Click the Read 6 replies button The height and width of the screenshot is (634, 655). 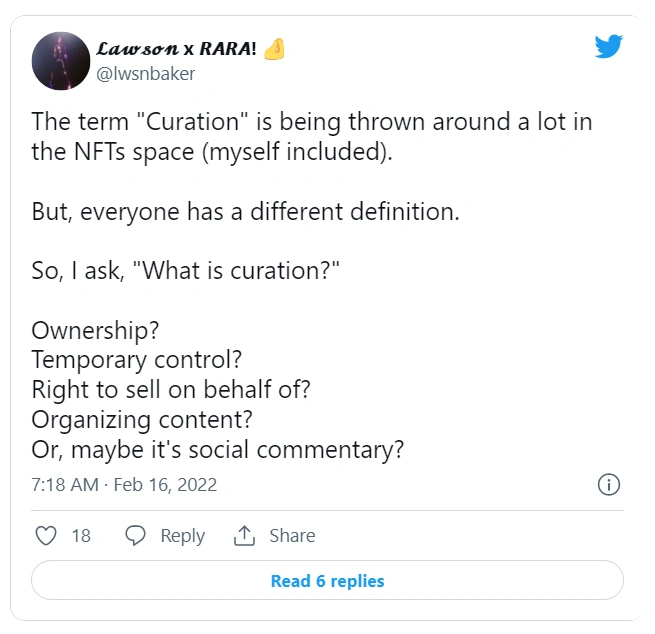[x=328, y=581]
